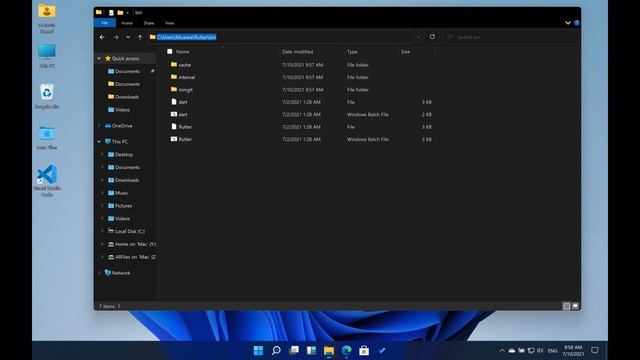The width and height of the screenshot is (640, 360).
Task: Expand Pictures under This PC
Action: pyautogui.click(x=102, y=206)
